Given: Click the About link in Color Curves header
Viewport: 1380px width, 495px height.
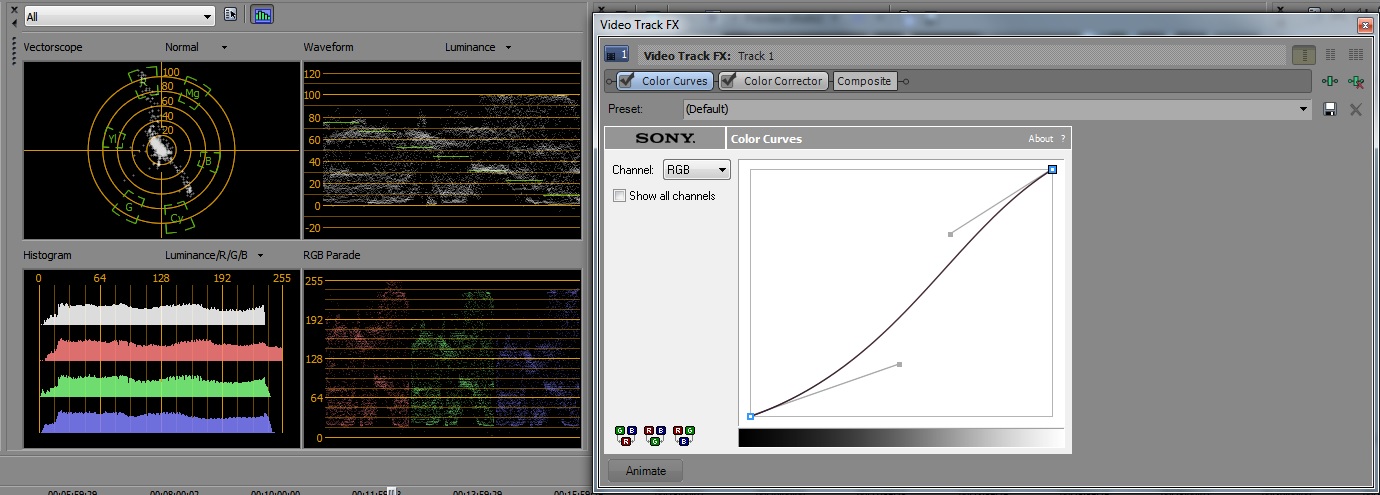Looking at the screenshot, I should [1040, 139].
